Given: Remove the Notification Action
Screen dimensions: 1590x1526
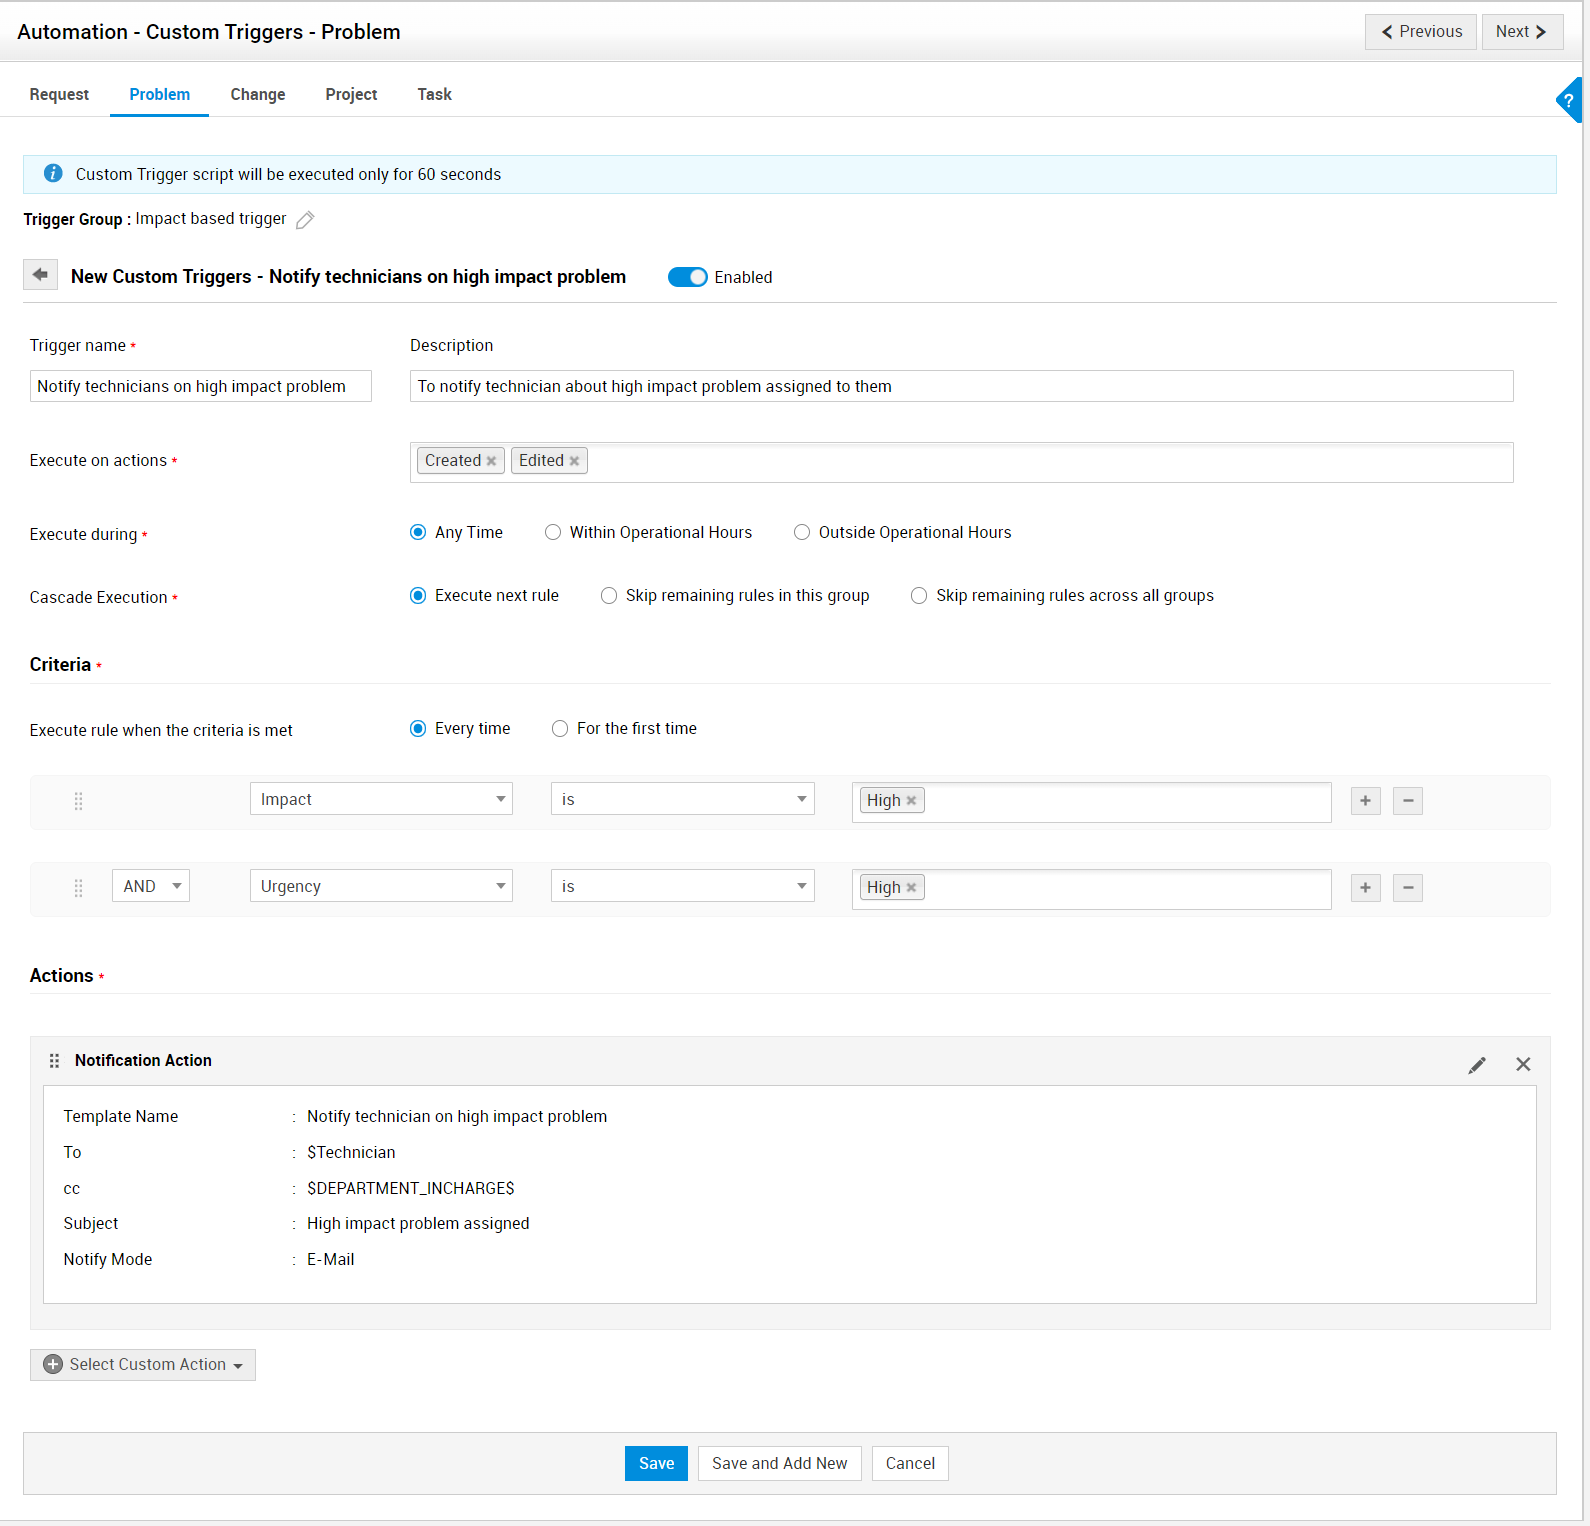Looking at the screenshot, I should tap(1523, 1065).
